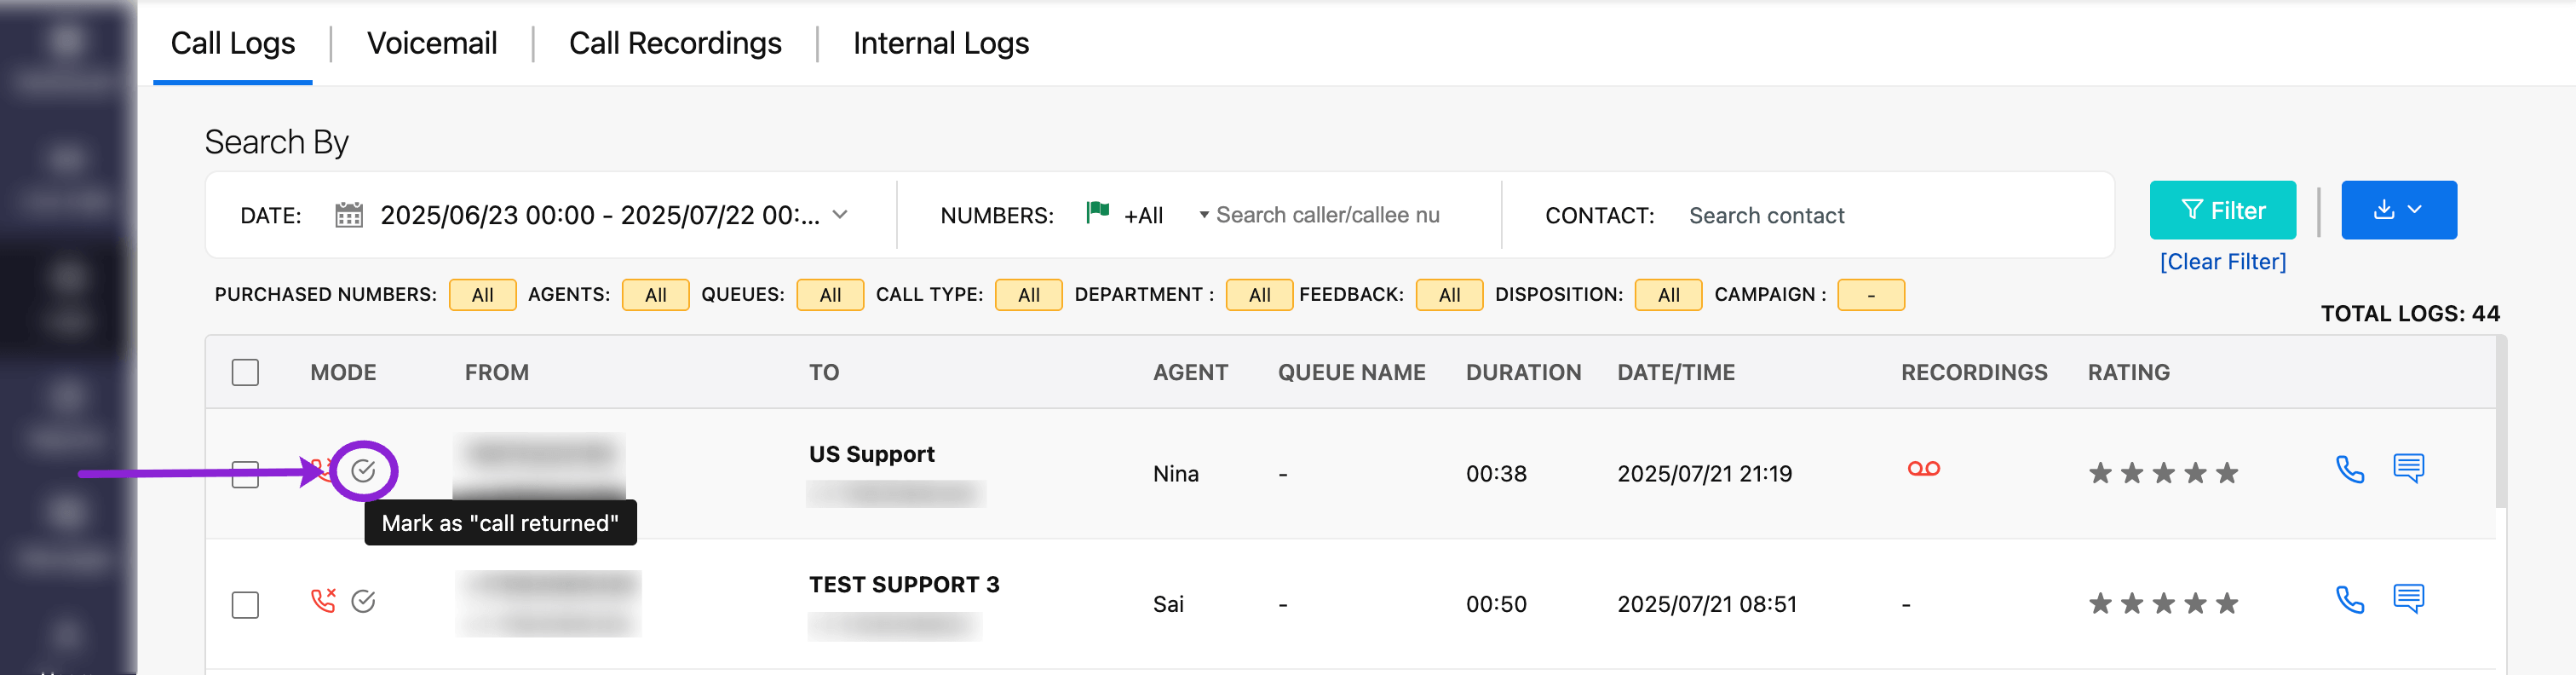
Task: Check the US Support row checkbox
Action: [245, 474]
